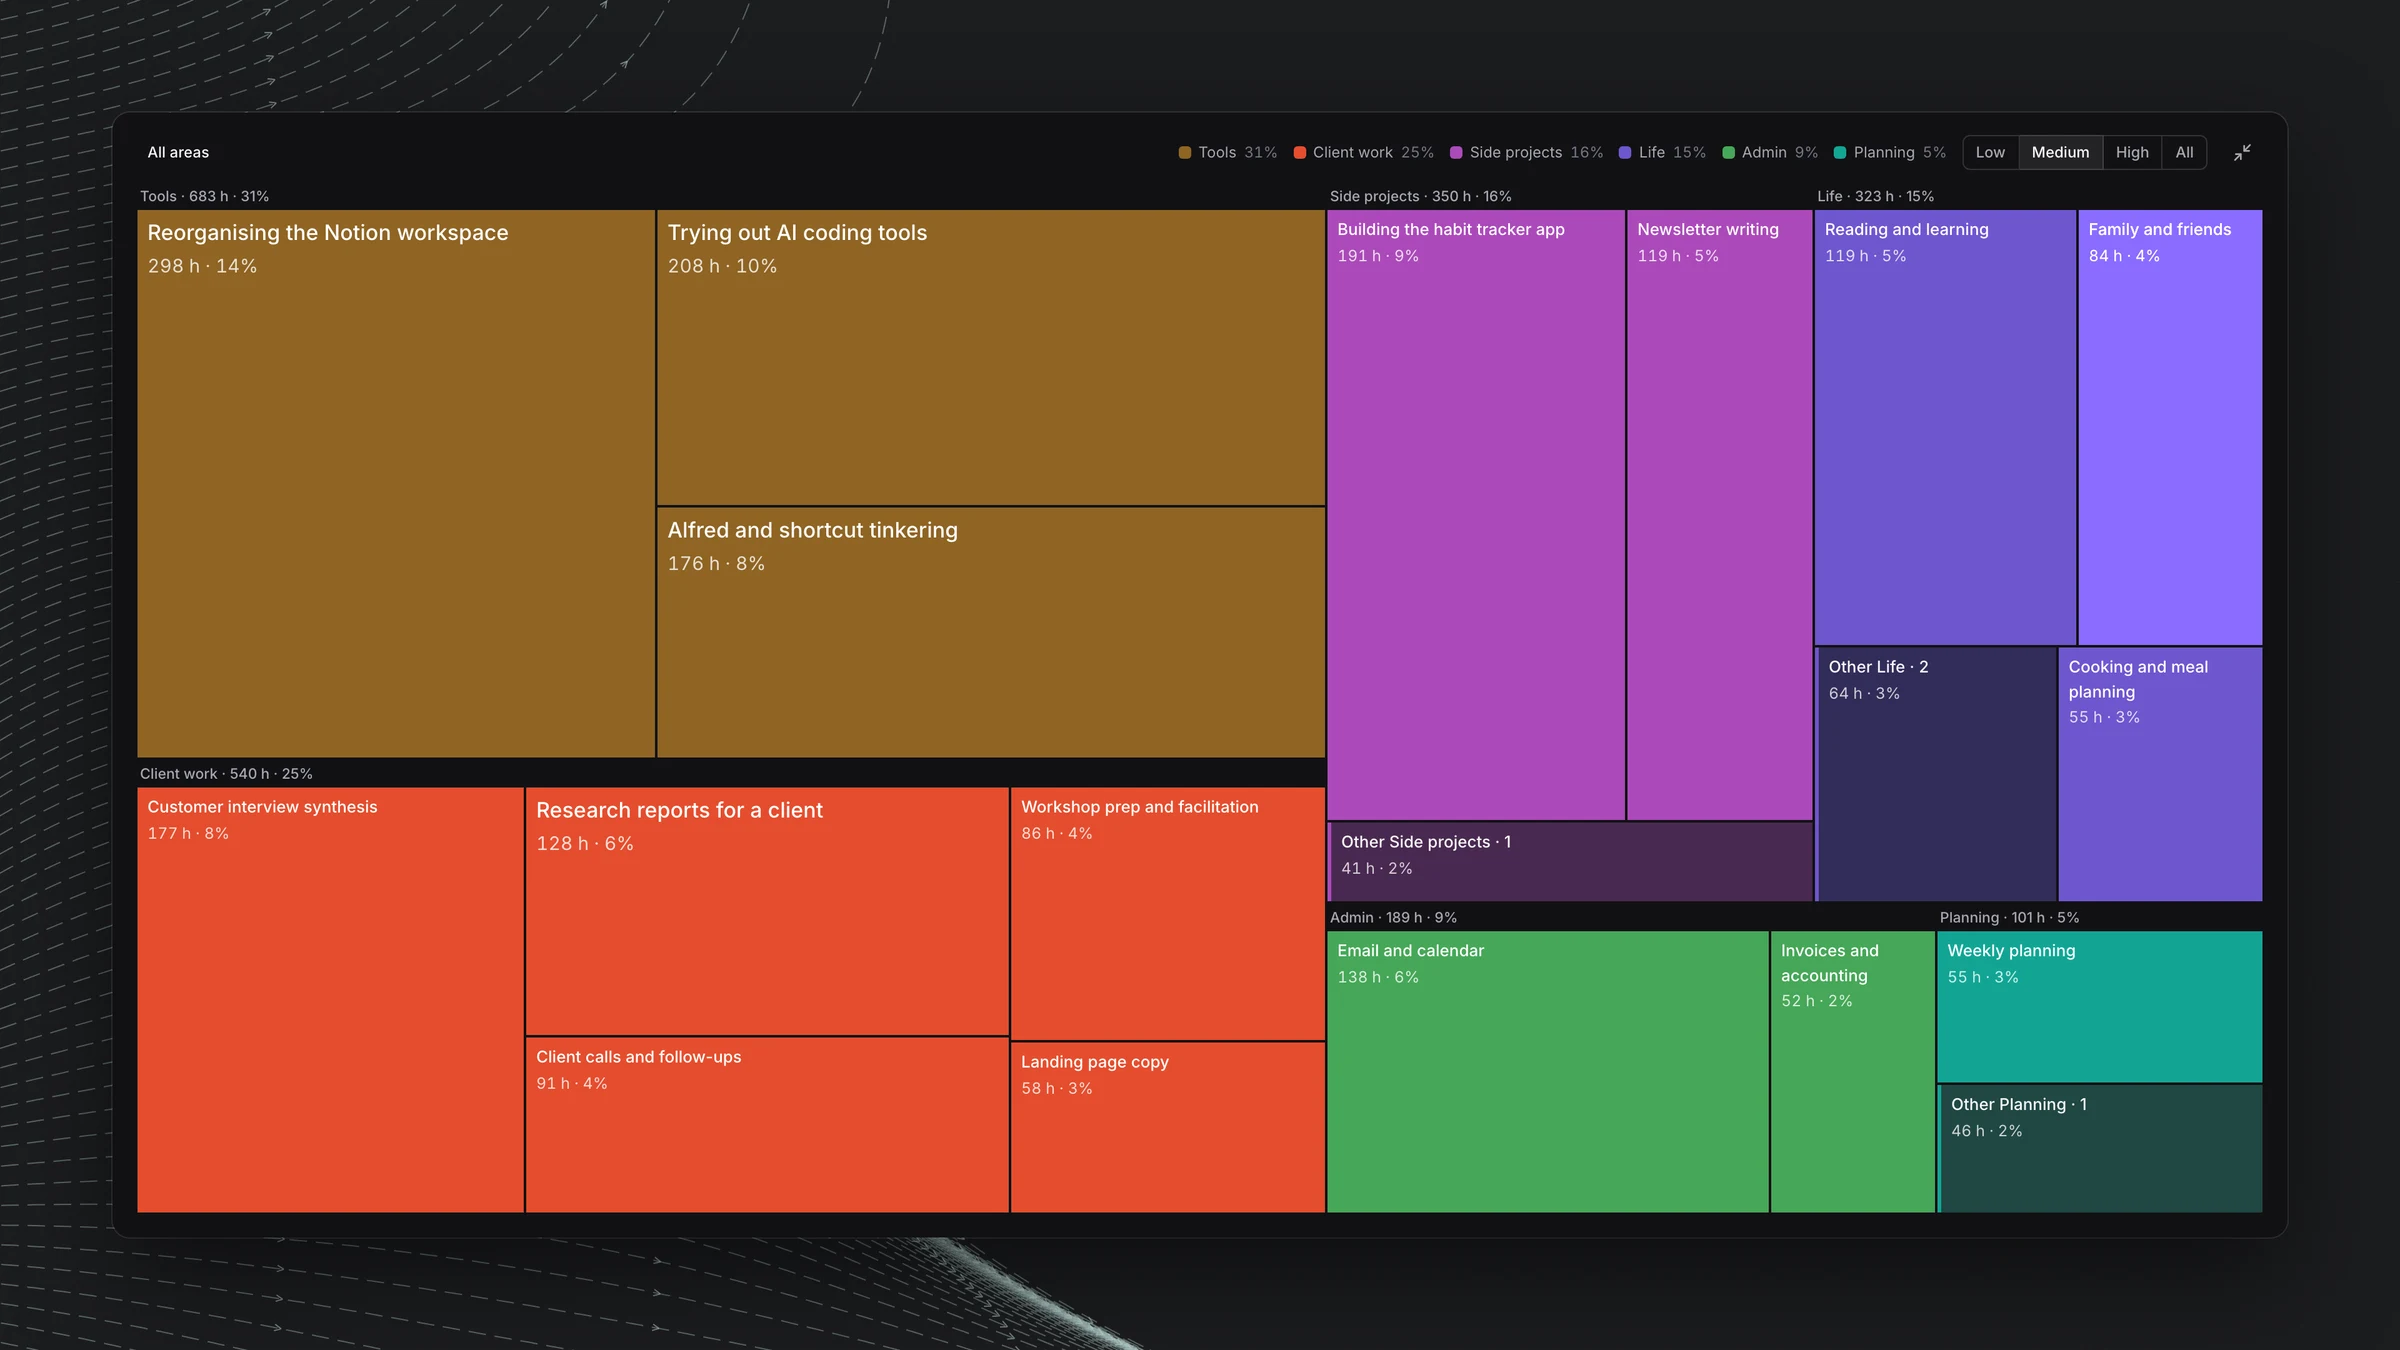
Task: Select Reorganising the Notion workspace tile
Action: [396, 483]
